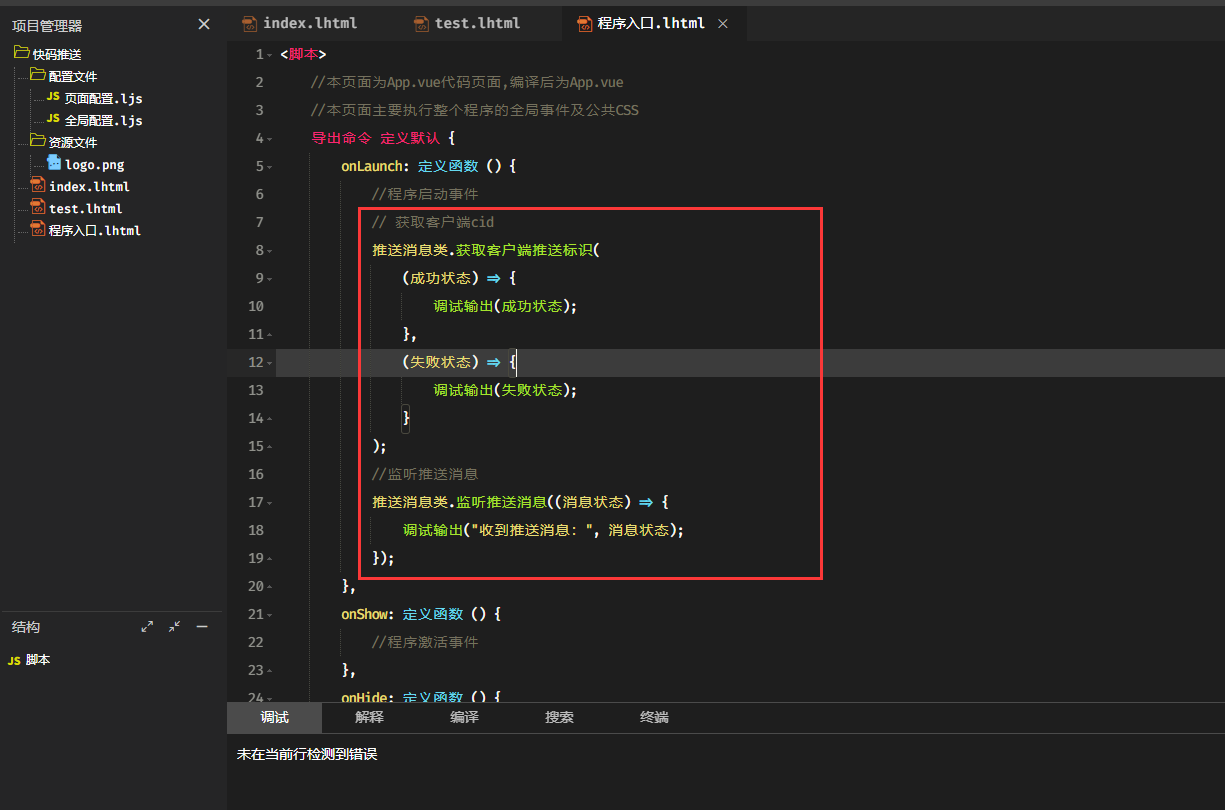The height and width of the screenshot is (810, 1225).
Task: Click the 快码推送 root folder icon
Action: tap(22, 52)
